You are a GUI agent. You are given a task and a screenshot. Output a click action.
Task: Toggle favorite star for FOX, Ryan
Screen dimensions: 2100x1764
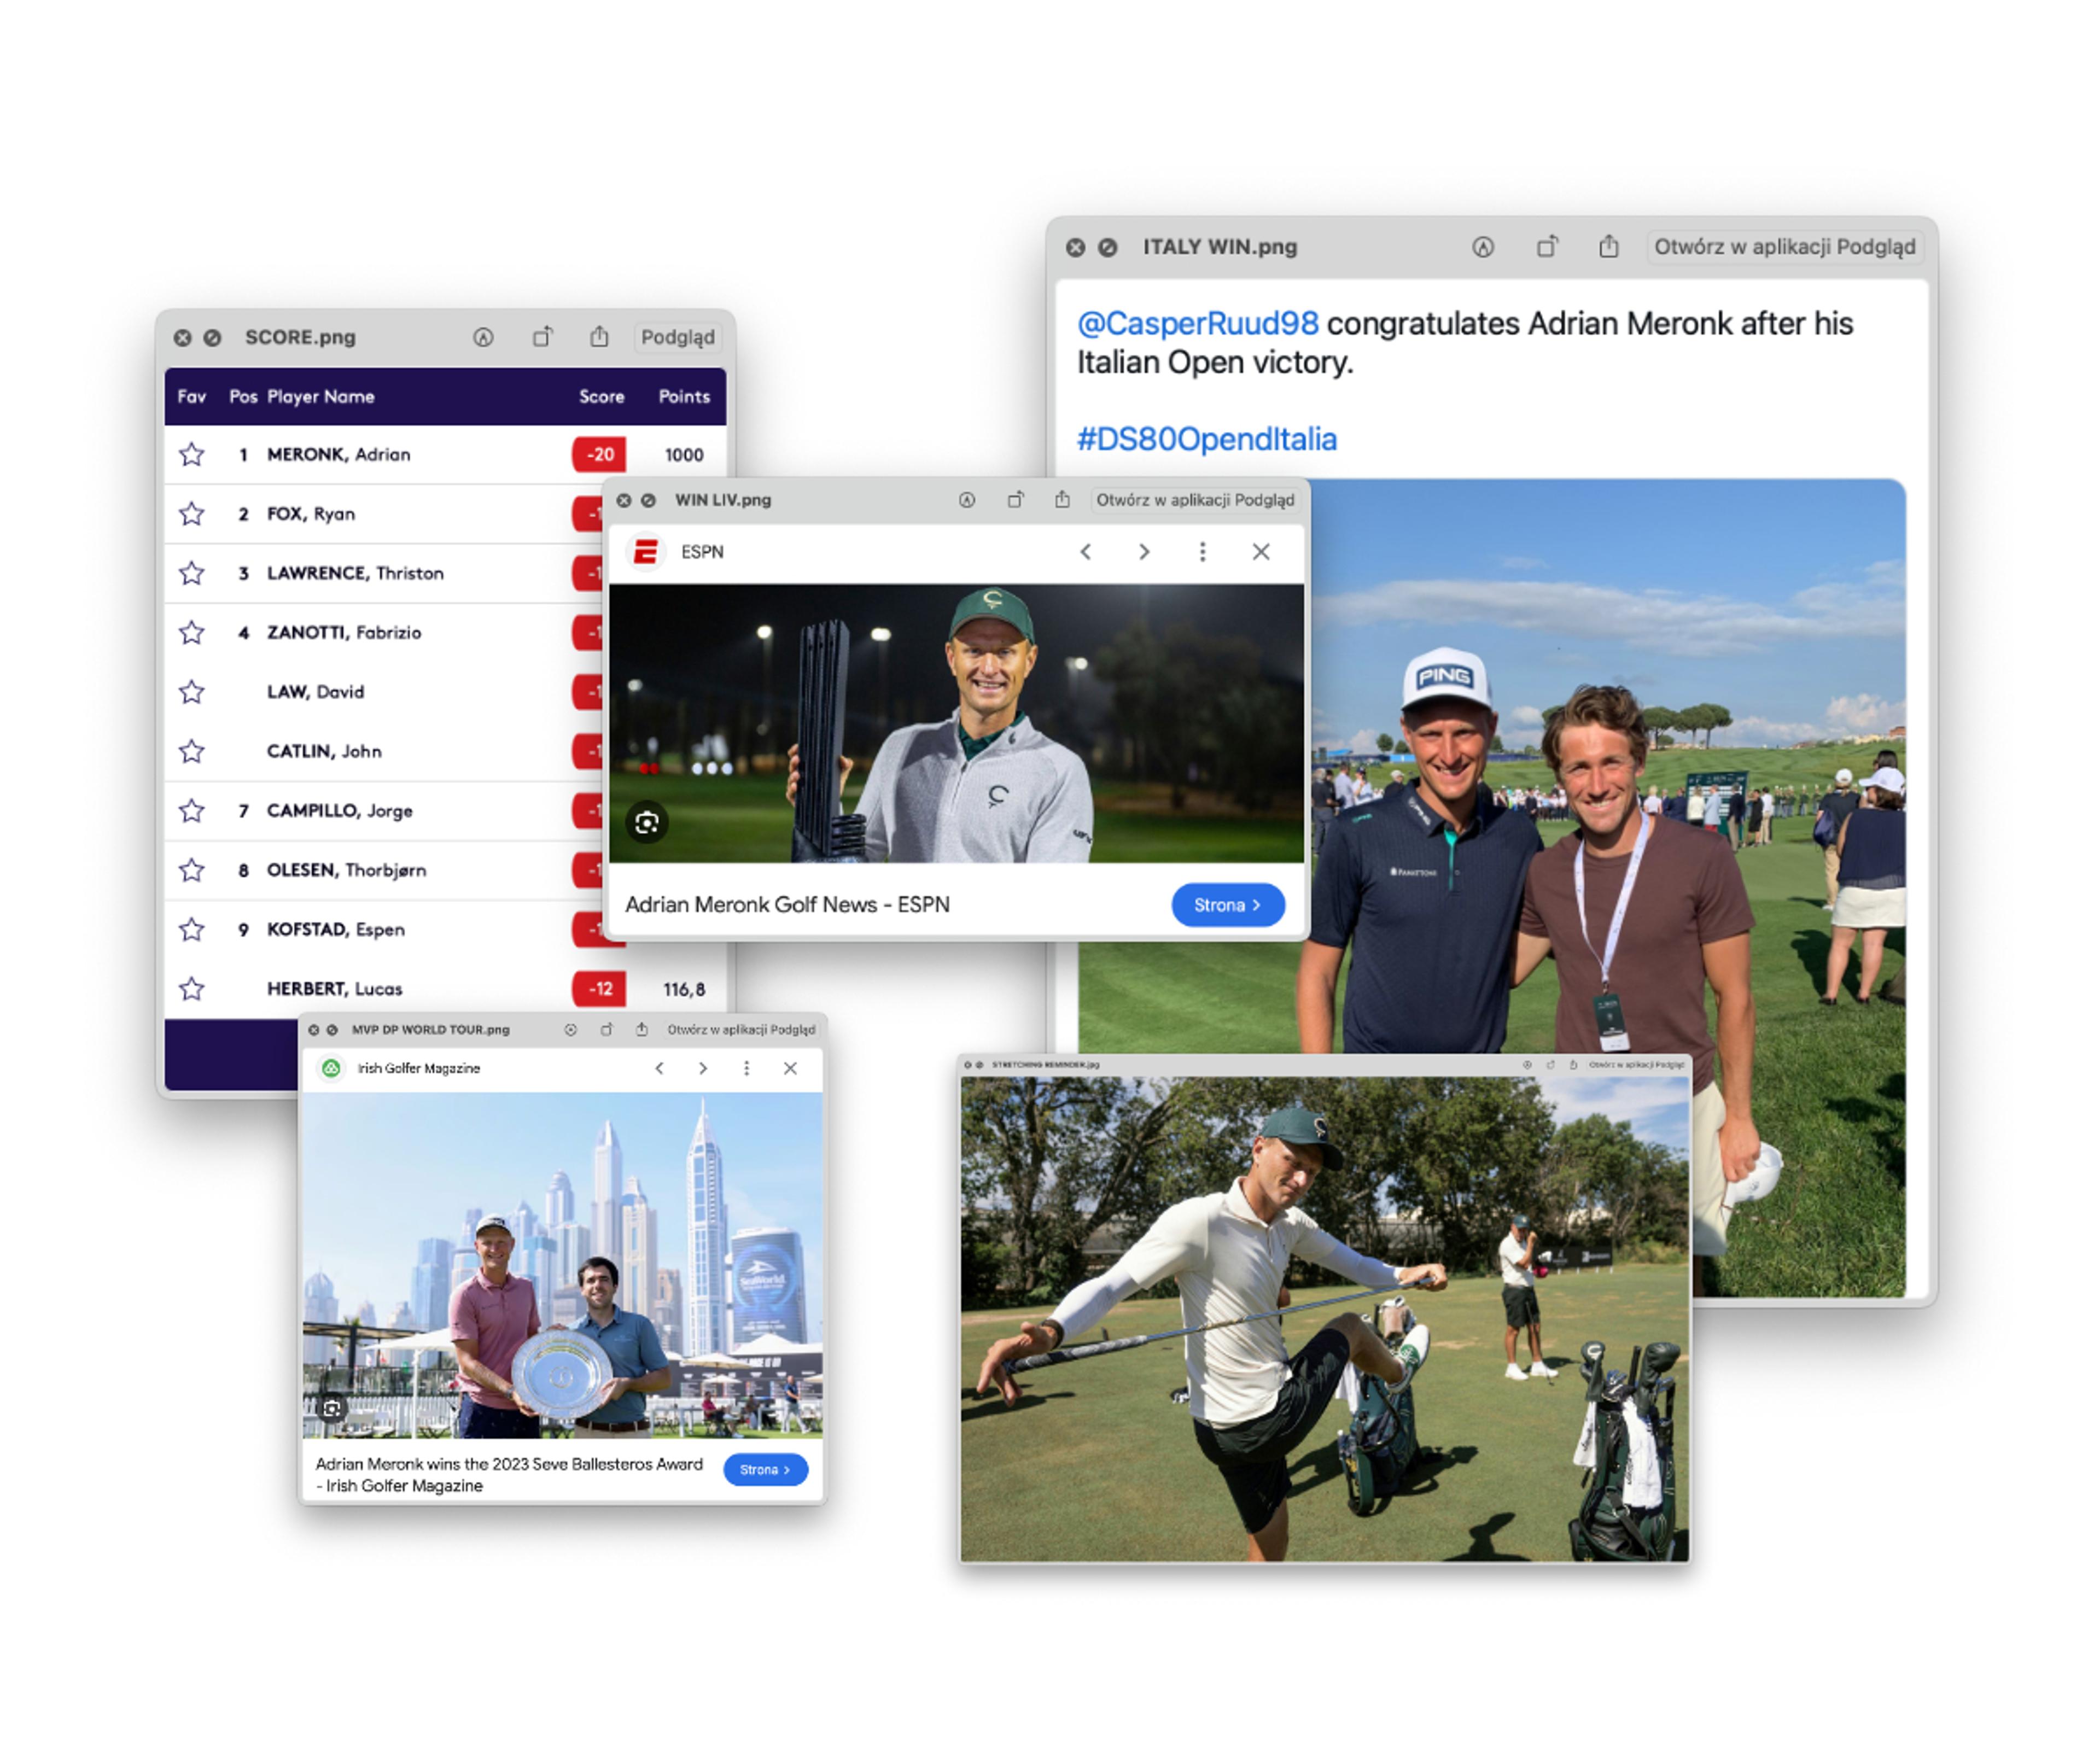pos(191,514)
